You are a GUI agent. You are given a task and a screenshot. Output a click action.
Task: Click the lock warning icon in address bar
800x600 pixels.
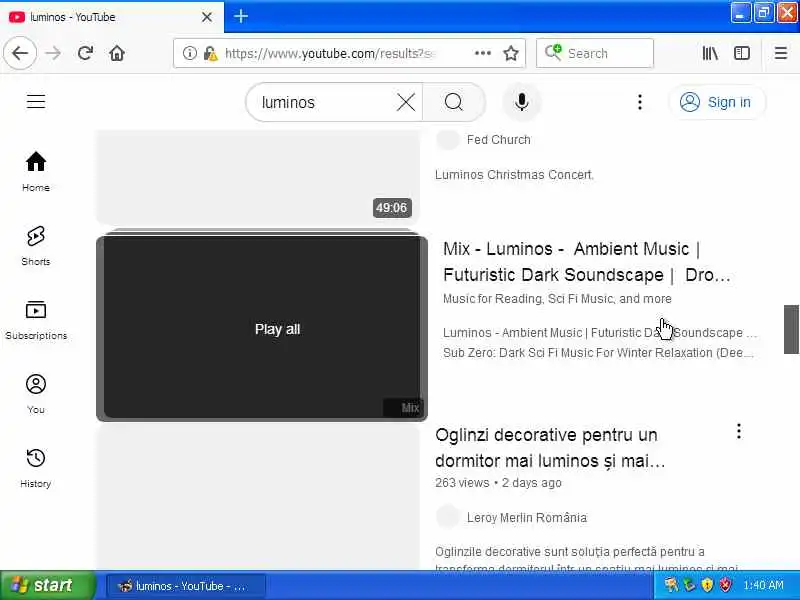[210, 53]
